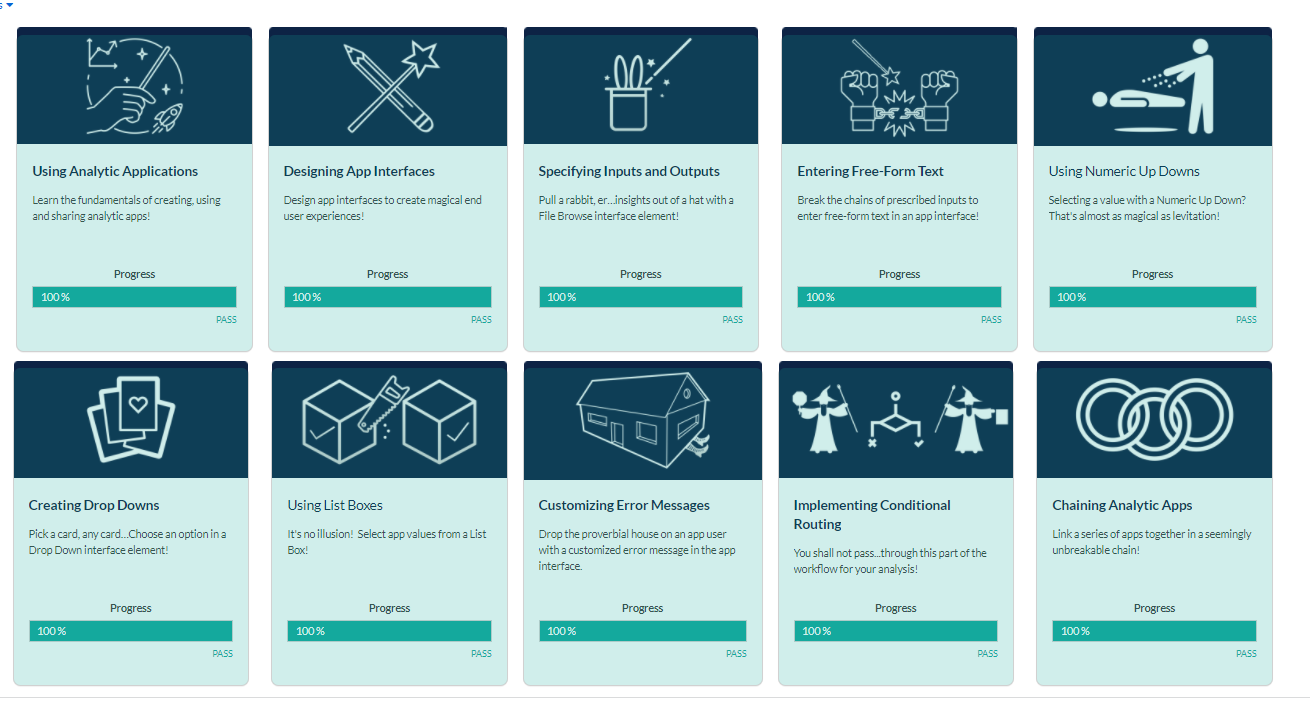Screen dimensions: 1310x707
Task: Click the 100% progress bar for Using Numeric Up Downs
Action: (x=1152, y=296)
